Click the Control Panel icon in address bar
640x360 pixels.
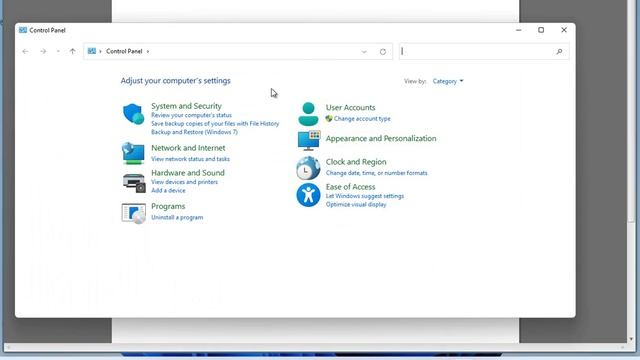point(91,51)
